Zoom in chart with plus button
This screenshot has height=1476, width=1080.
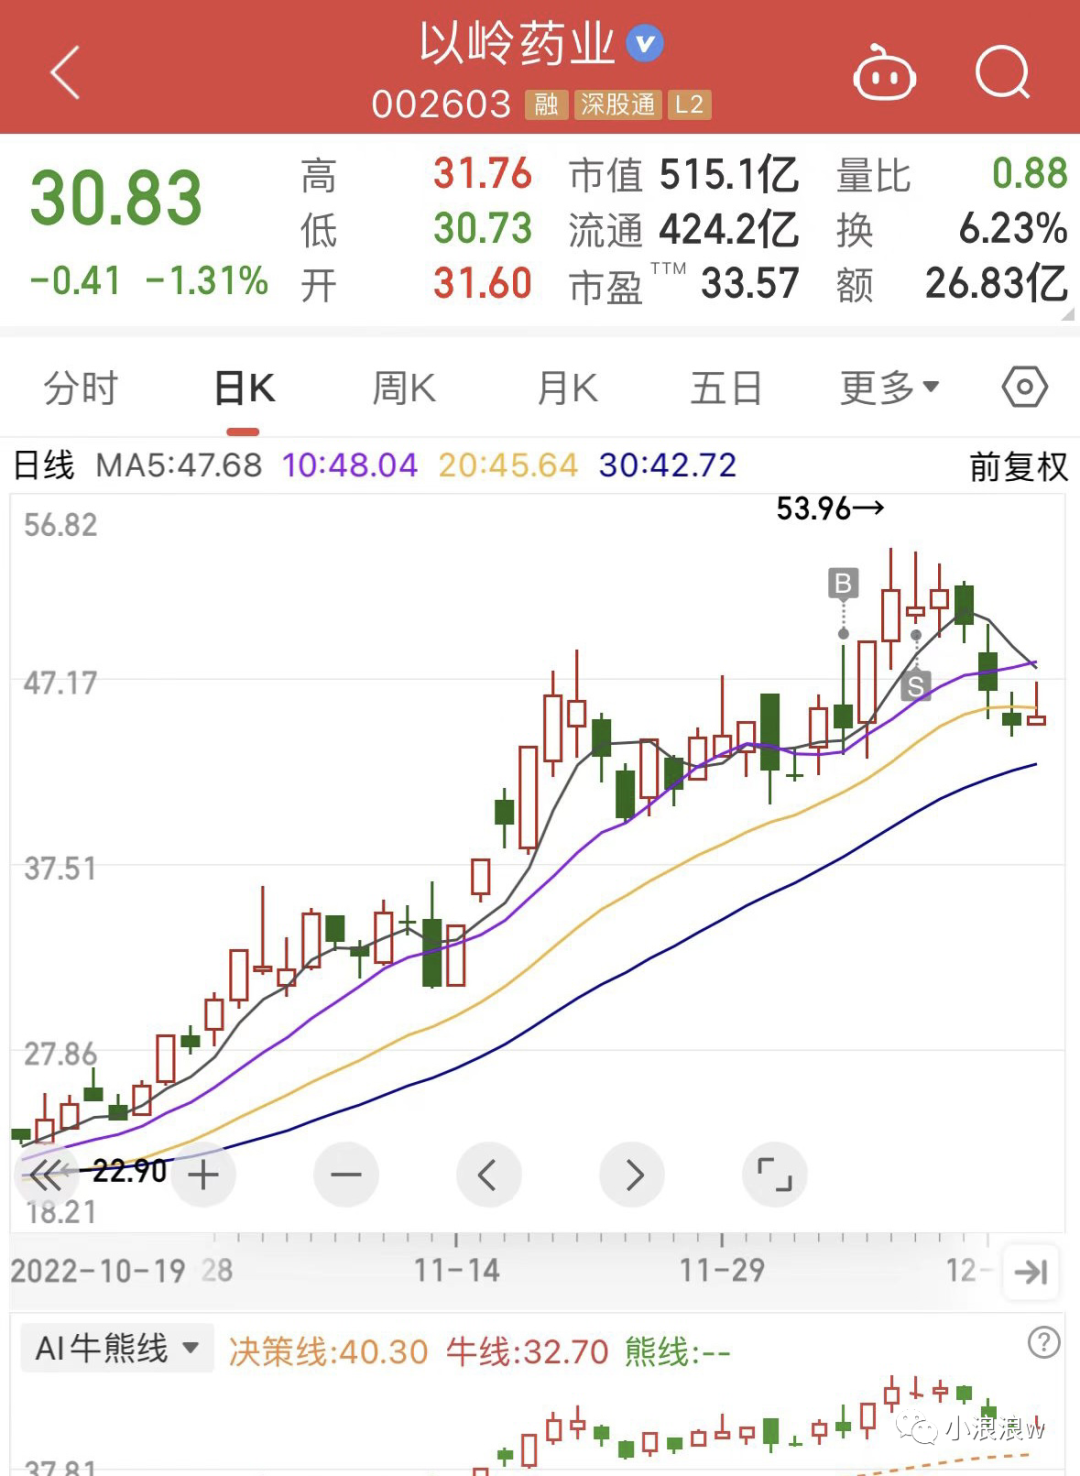tap(203, 1174)
